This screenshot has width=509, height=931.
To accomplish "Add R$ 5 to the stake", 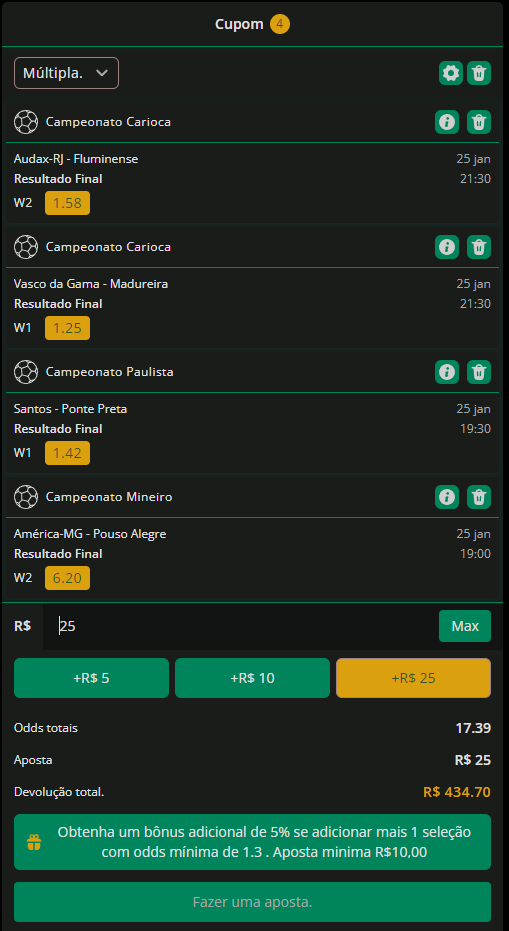I will [91, 677].
